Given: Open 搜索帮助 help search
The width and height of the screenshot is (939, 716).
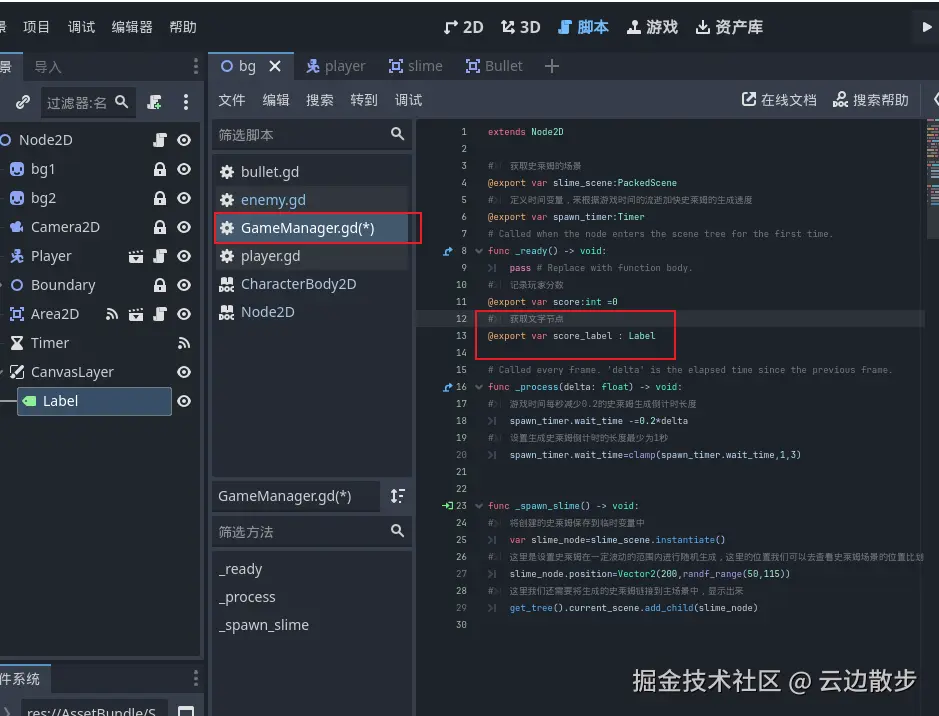Looking at the screenshot, I should 871,100.
